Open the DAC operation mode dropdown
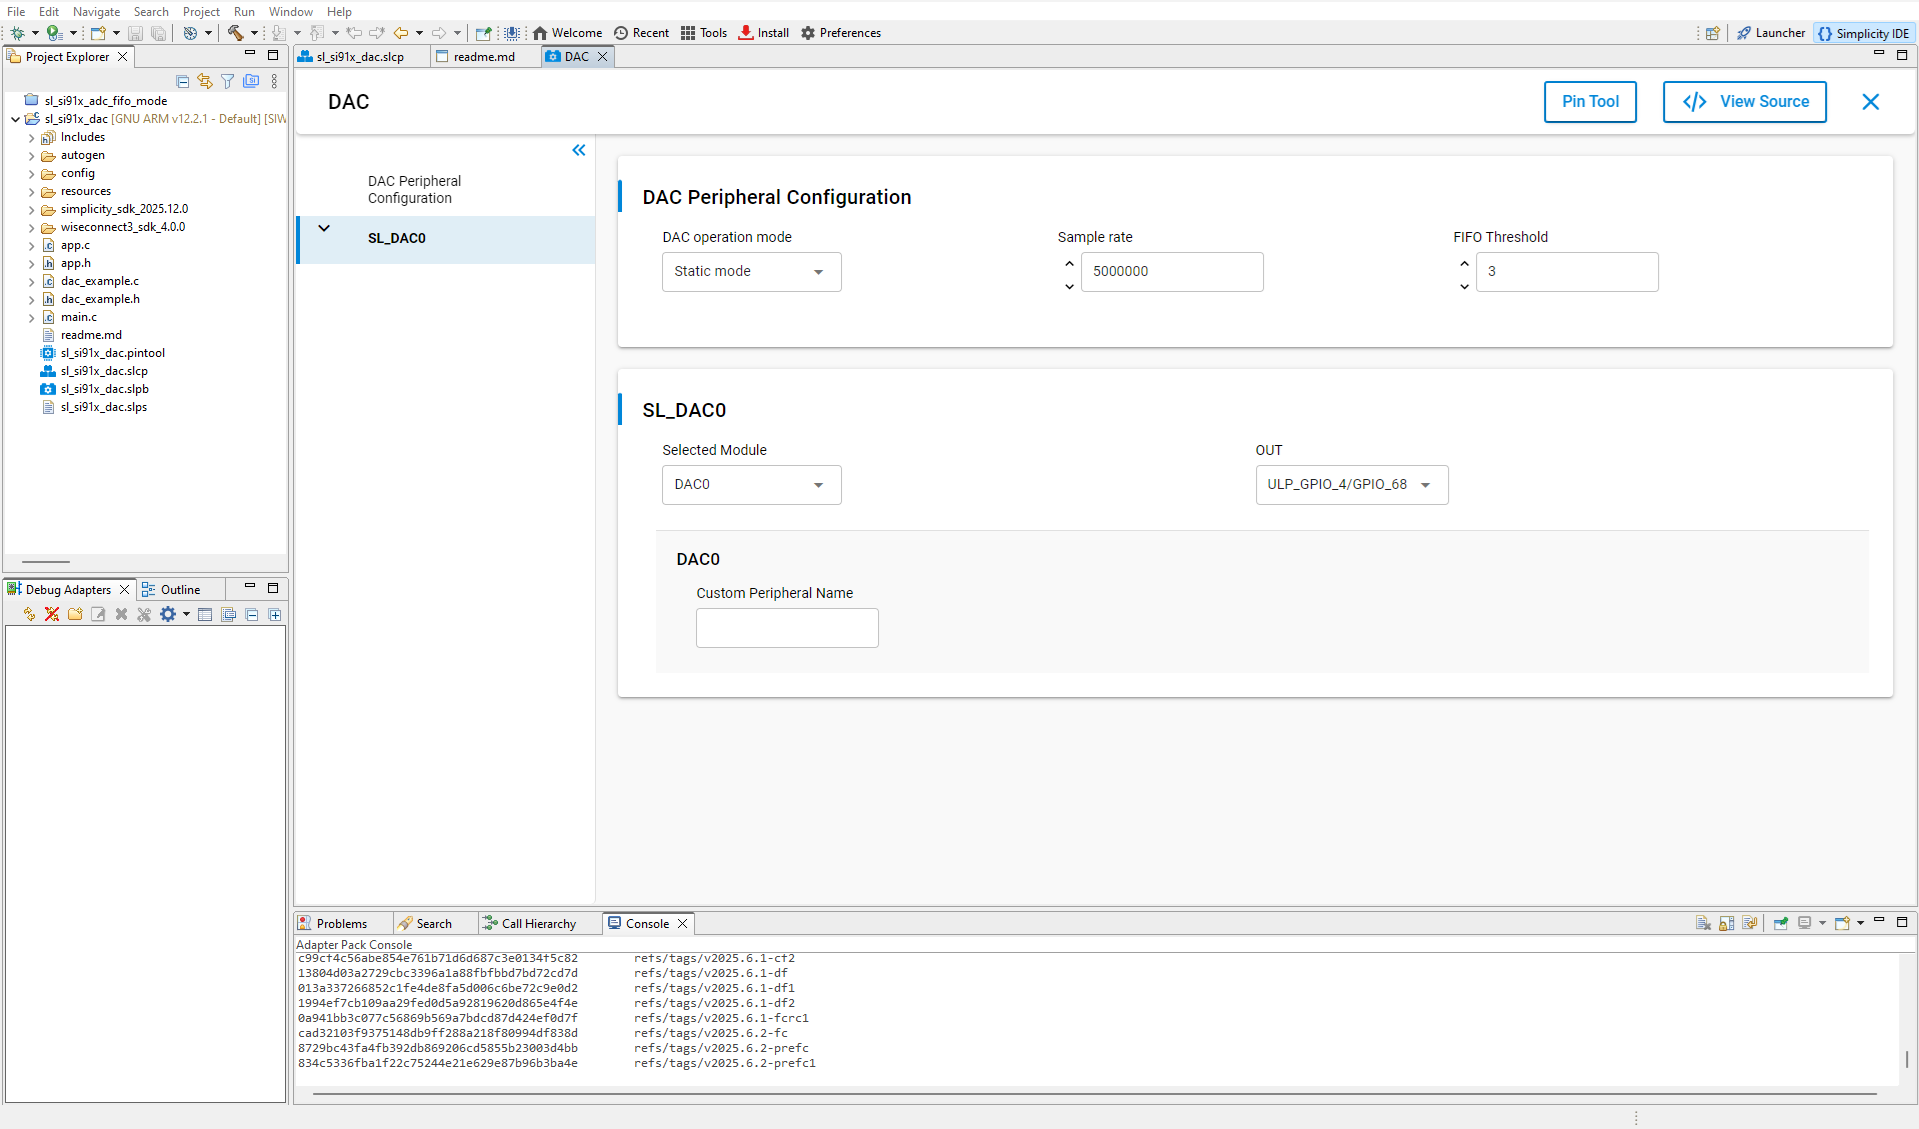 pyautogui.click(x=751, y=272)
